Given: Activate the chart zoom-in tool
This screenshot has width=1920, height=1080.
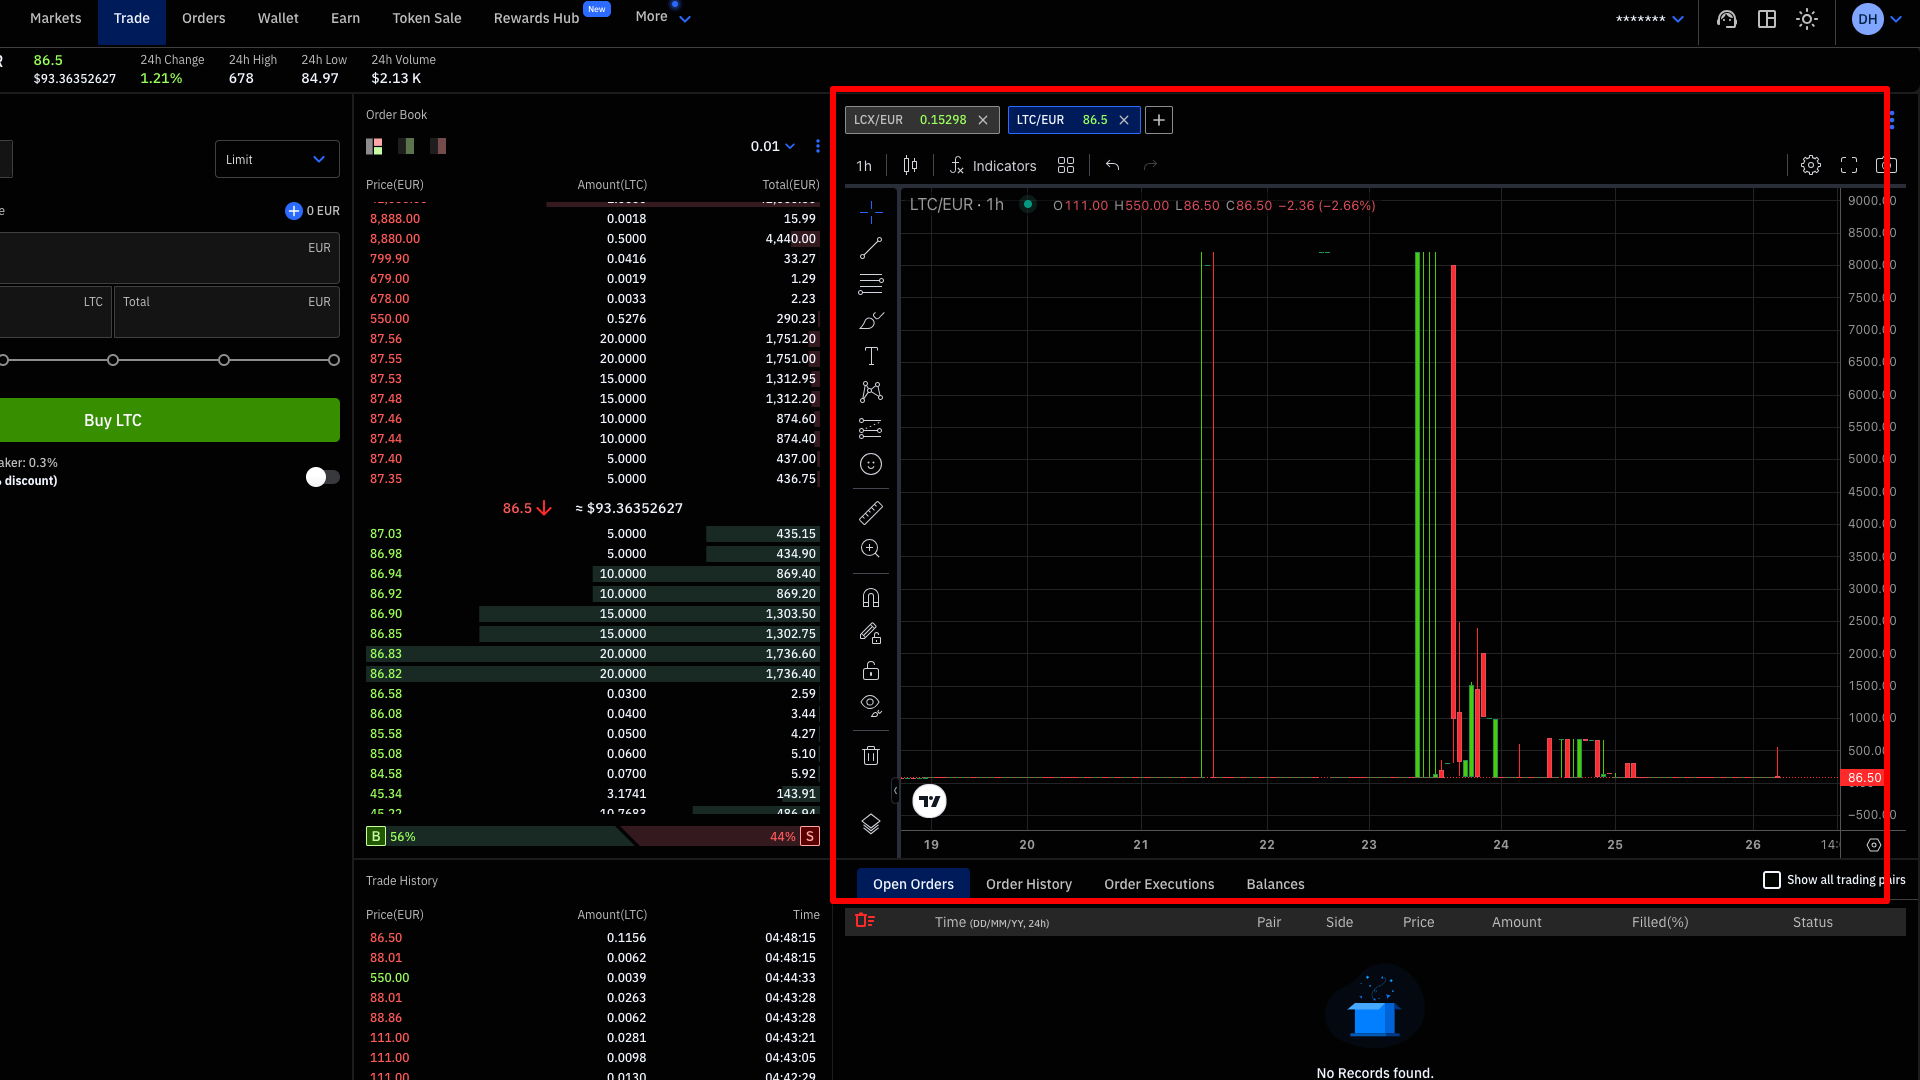Looking at the screenshot, I should (x=871, y=549).
